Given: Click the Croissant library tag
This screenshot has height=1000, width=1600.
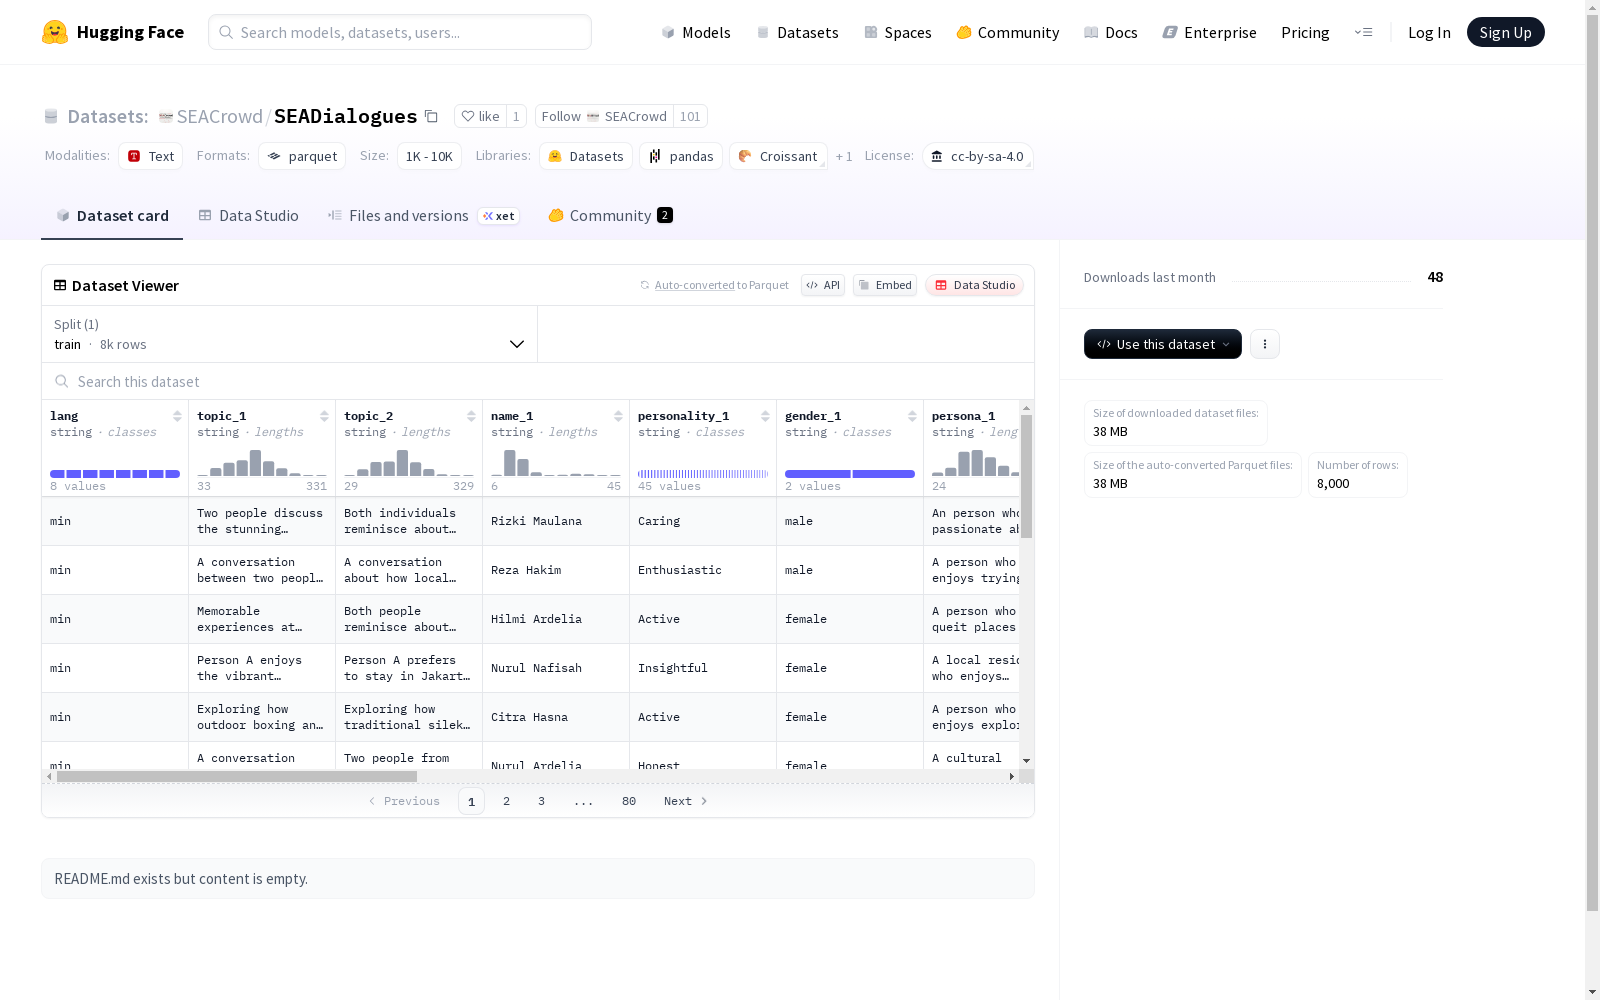Looking at the screenshot, I should [778, 156].
